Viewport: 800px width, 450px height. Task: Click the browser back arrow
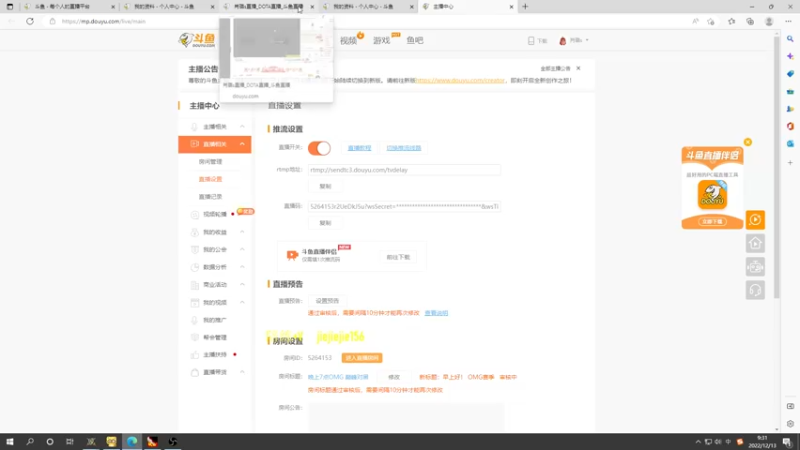[12, 21]
